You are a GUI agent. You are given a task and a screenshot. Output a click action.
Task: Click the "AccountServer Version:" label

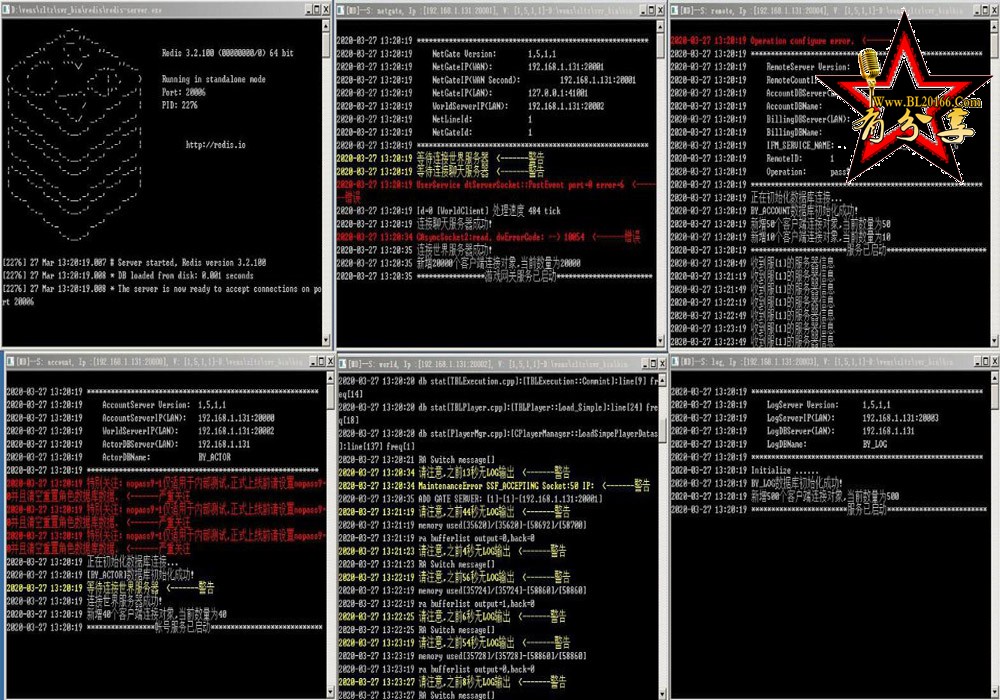145,405
